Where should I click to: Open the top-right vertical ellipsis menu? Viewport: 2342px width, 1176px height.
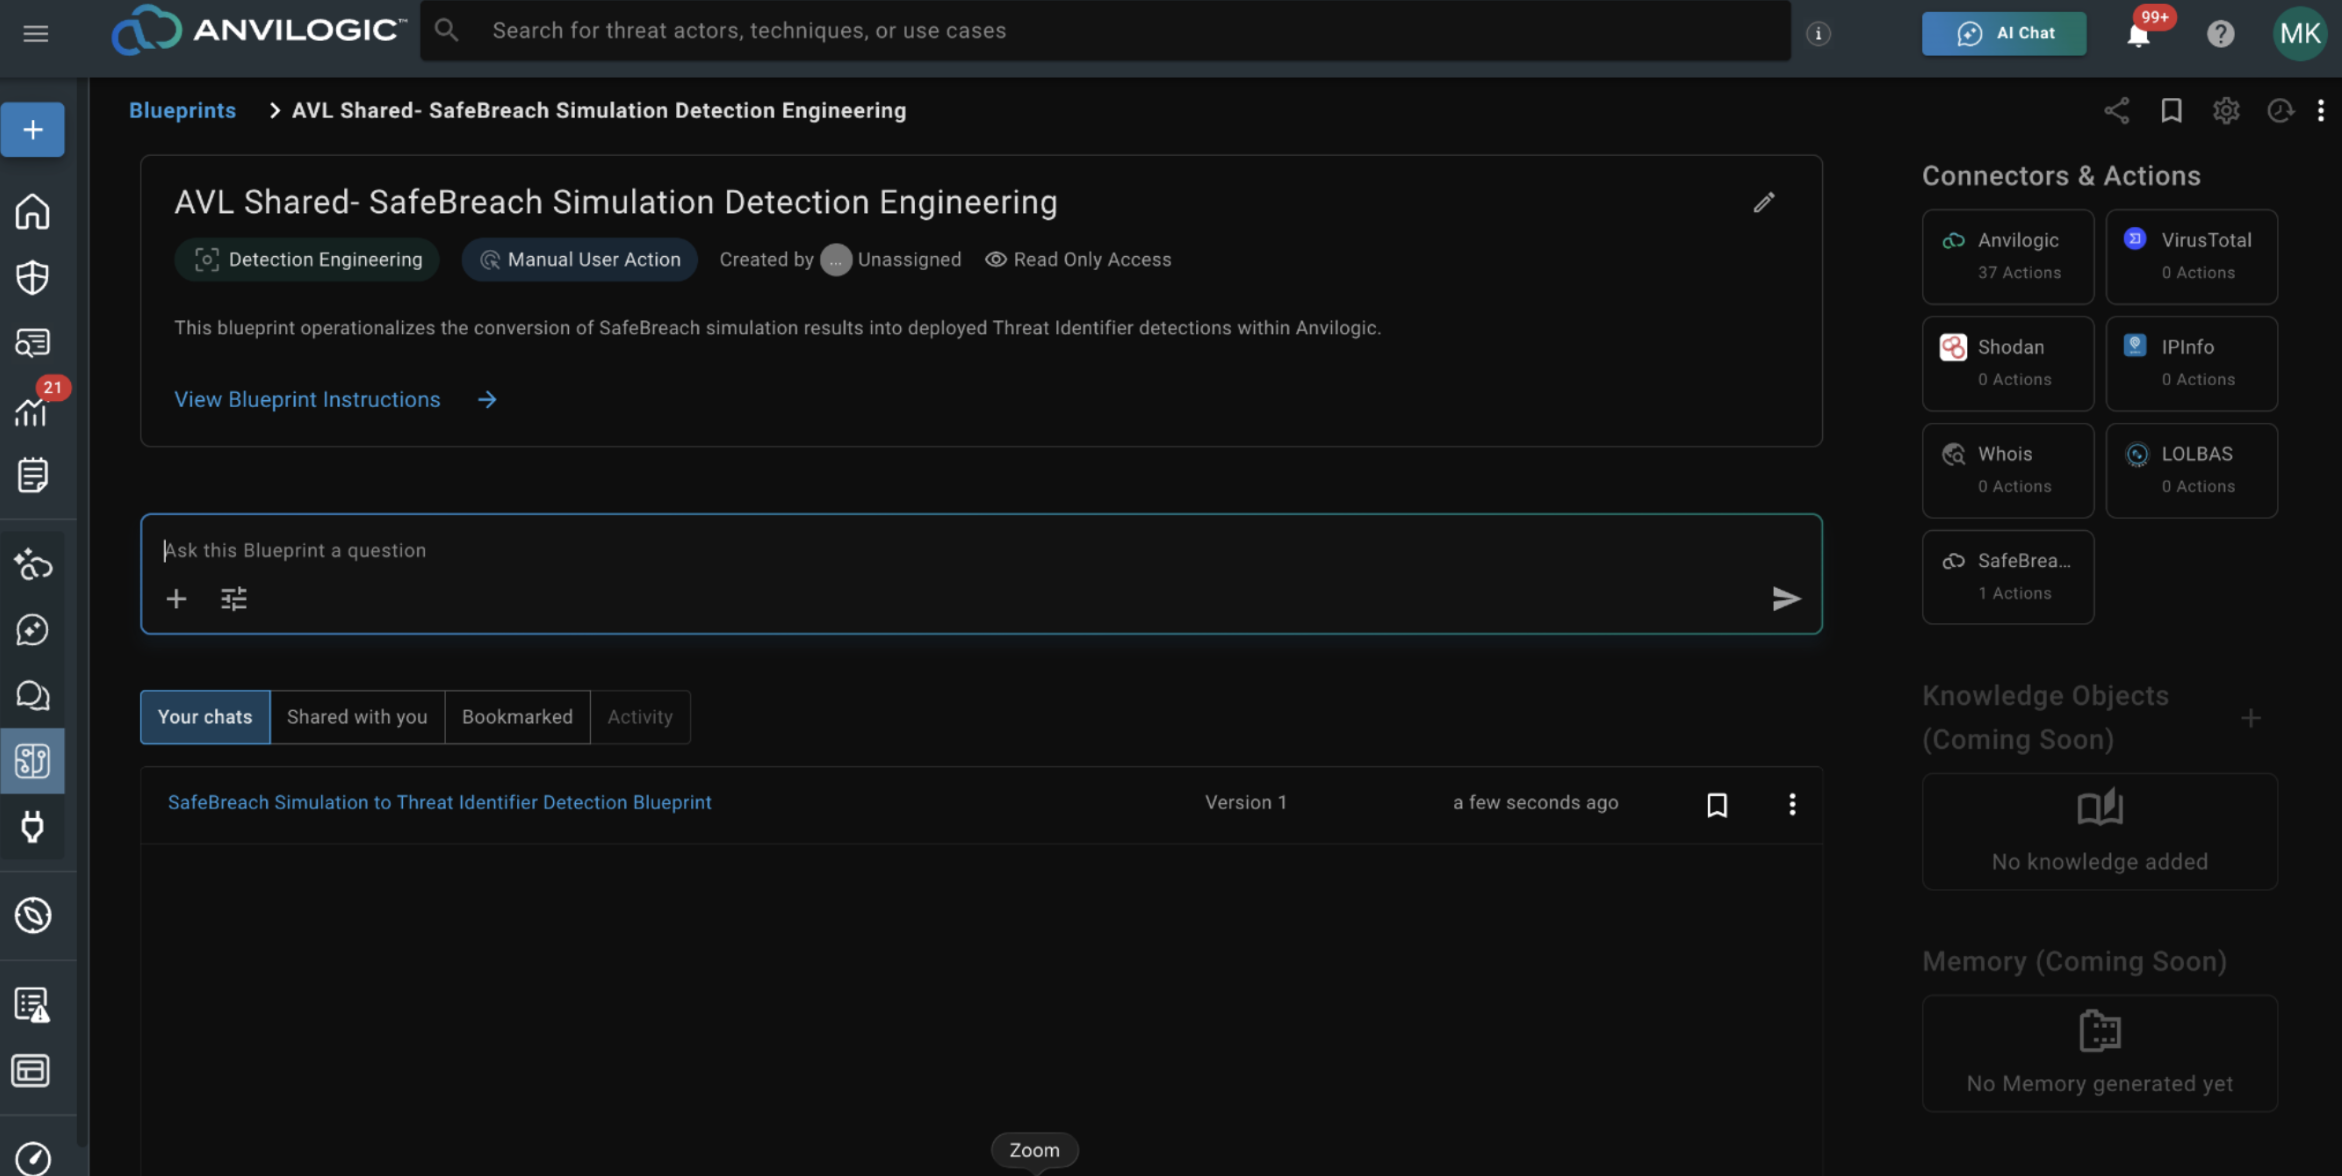click(x=2320, y=110)
